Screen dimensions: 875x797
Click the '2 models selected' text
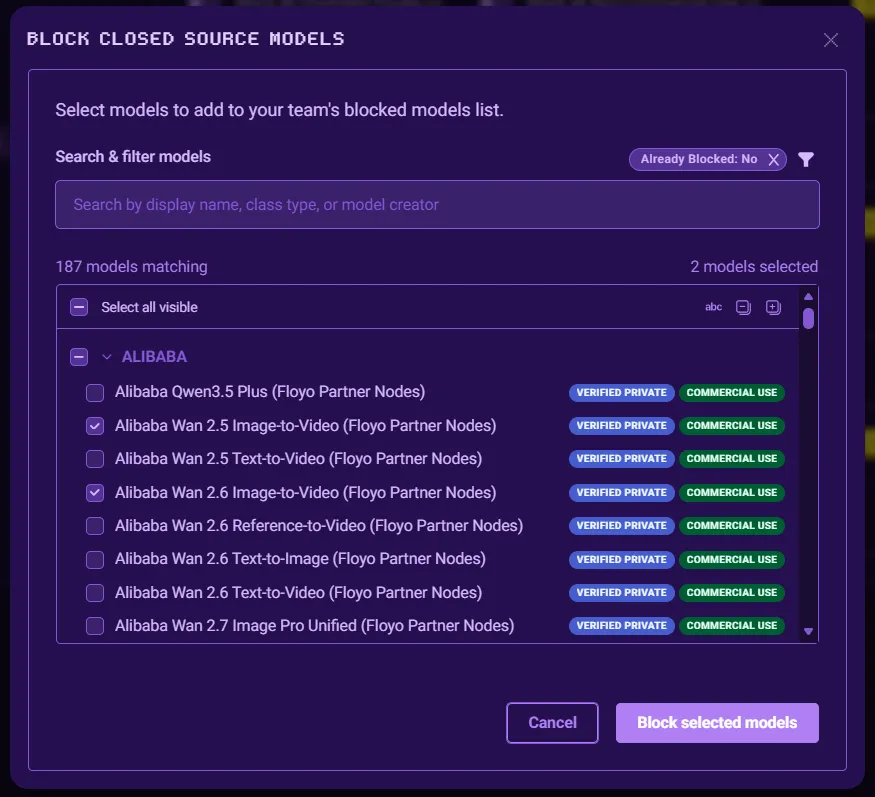(754, 267)
